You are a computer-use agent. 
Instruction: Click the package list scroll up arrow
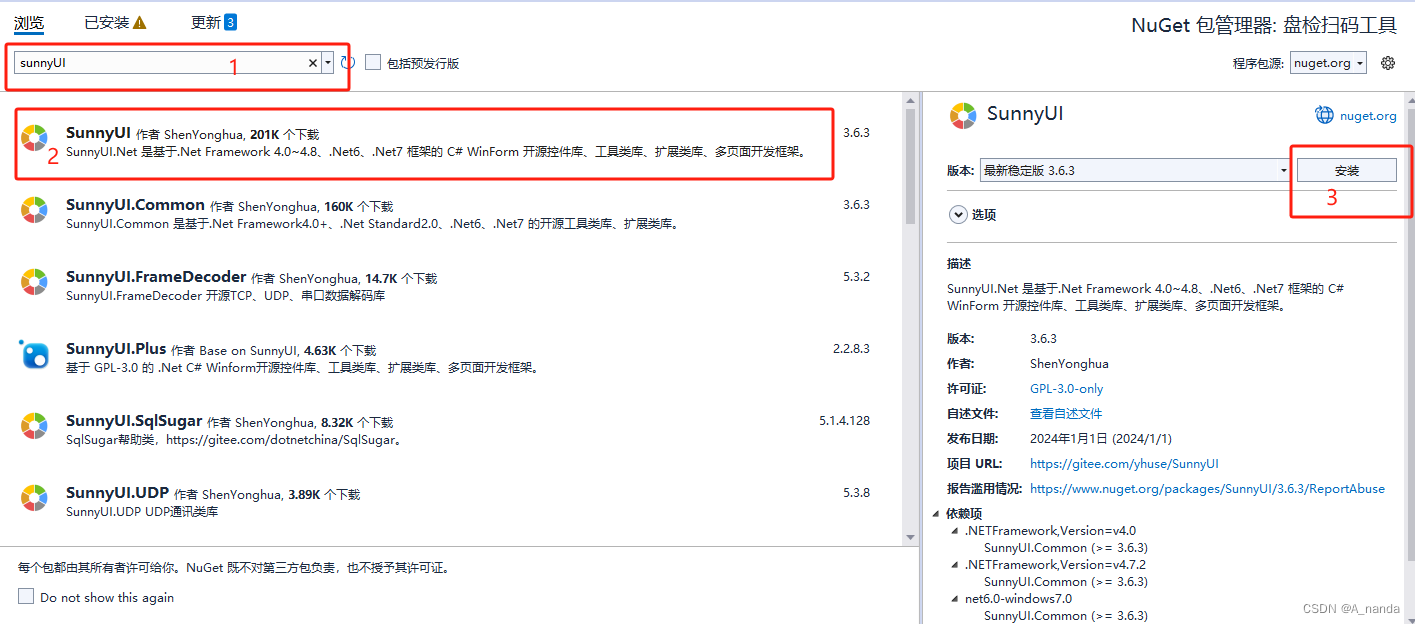tap(910, 100)
